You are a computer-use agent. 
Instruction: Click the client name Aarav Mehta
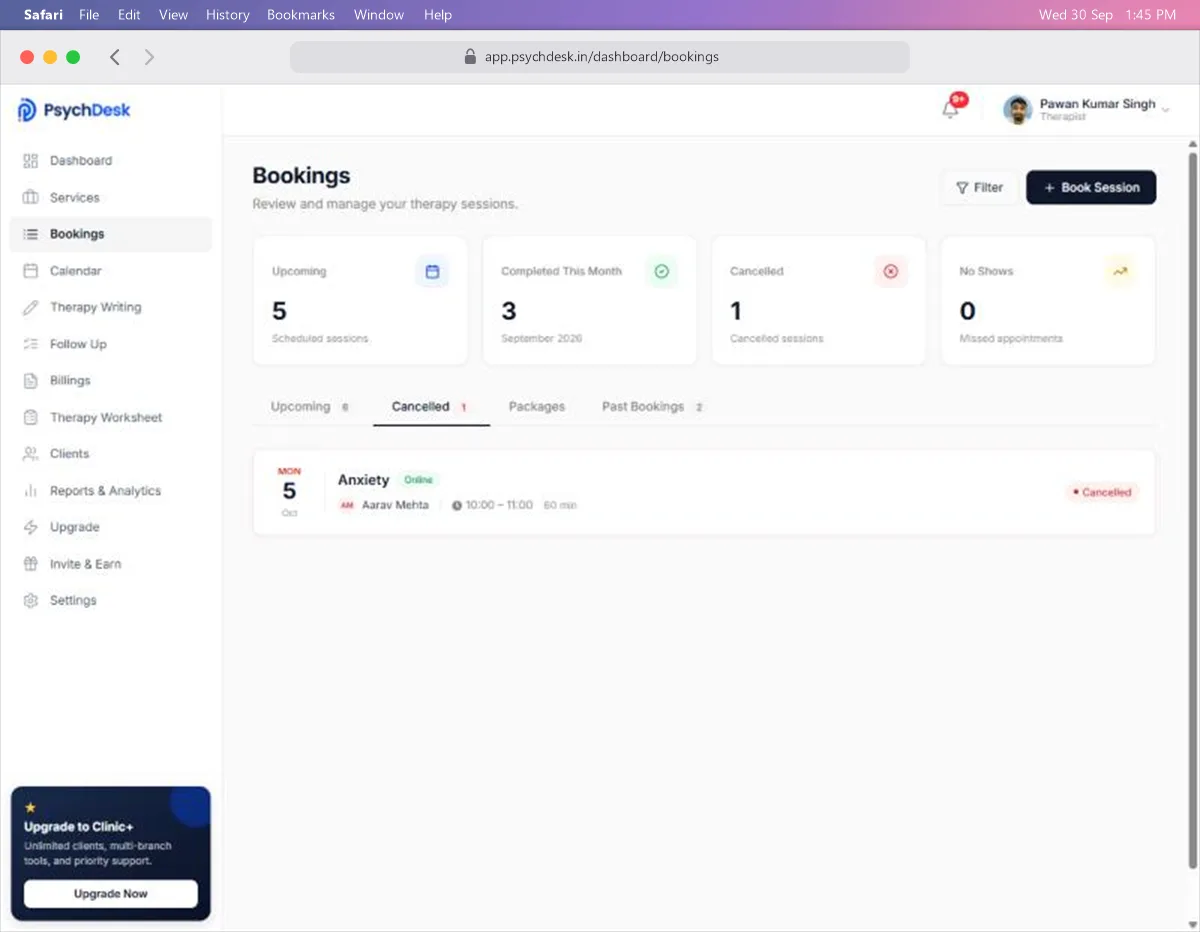395,505
